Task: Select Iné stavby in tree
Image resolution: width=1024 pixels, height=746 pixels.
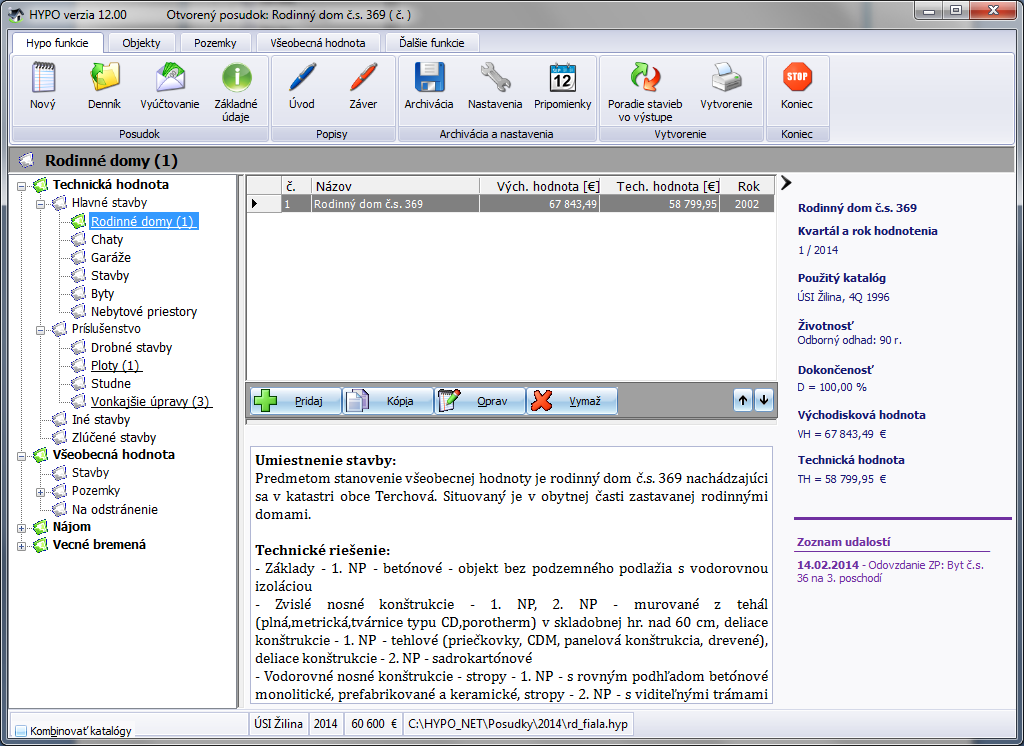Action: 101,419
